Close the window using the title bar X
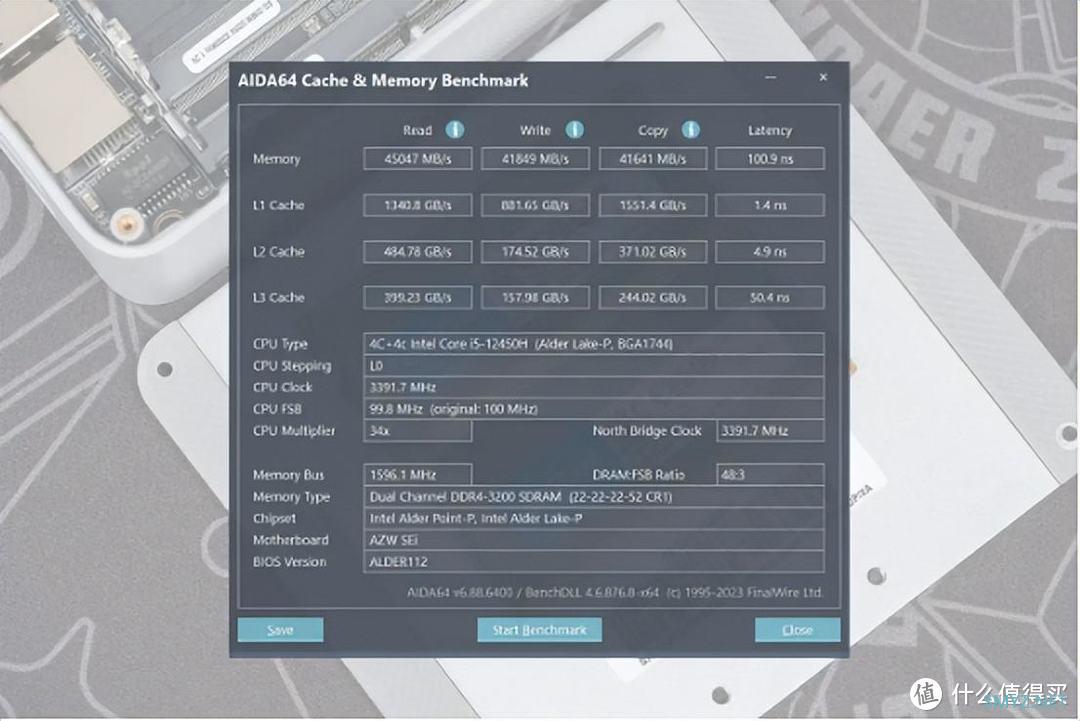The image size is (1080, 721). pyautogui.click(x=823, y=78)
